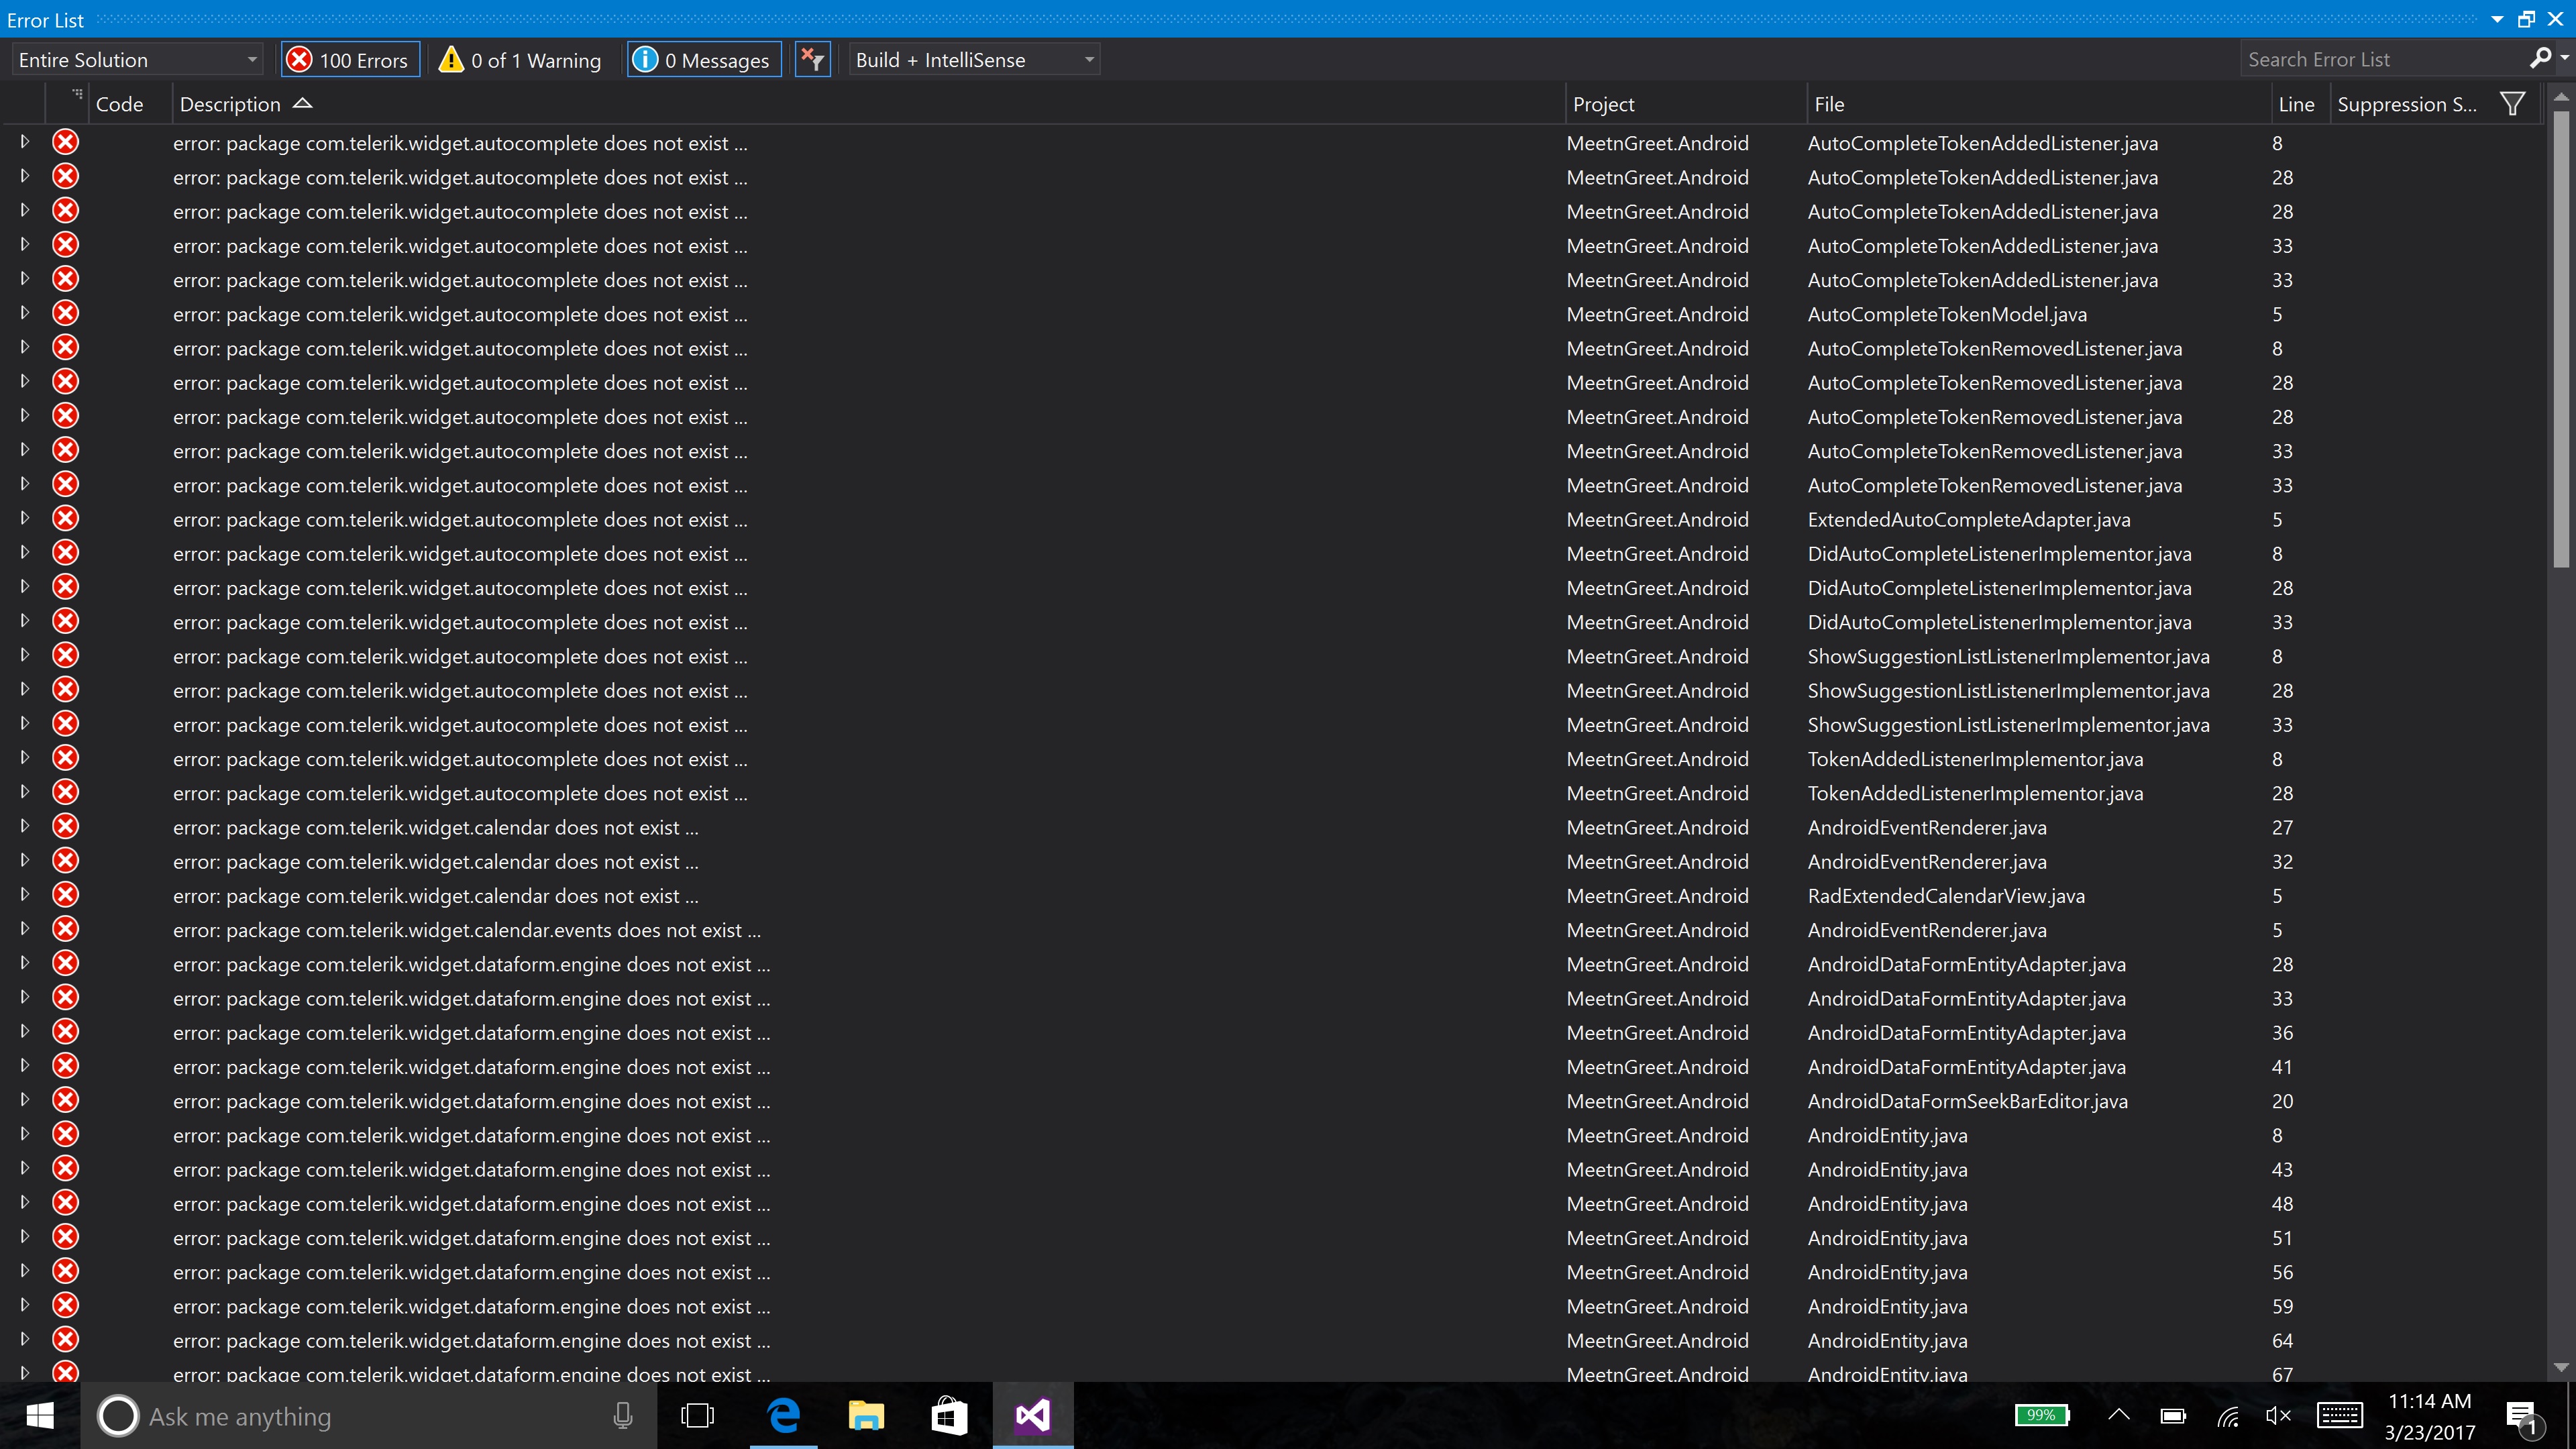
Task: Open Microsoft Edge from the taskbar
Action: point(783,1416)
